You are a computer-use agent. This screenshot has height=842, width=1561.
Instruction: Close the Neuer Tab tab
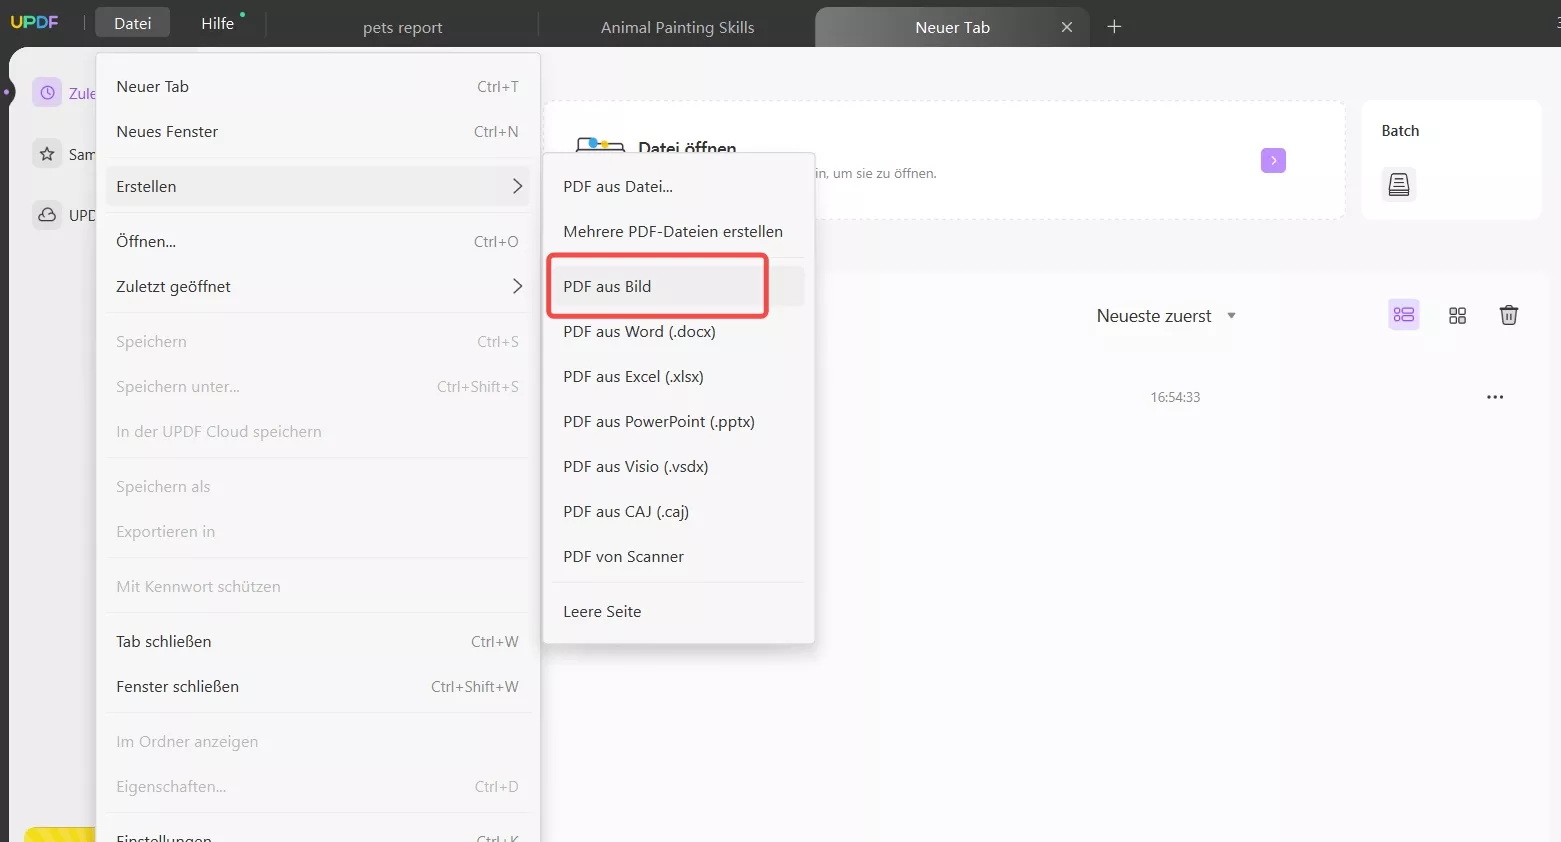1067,27
